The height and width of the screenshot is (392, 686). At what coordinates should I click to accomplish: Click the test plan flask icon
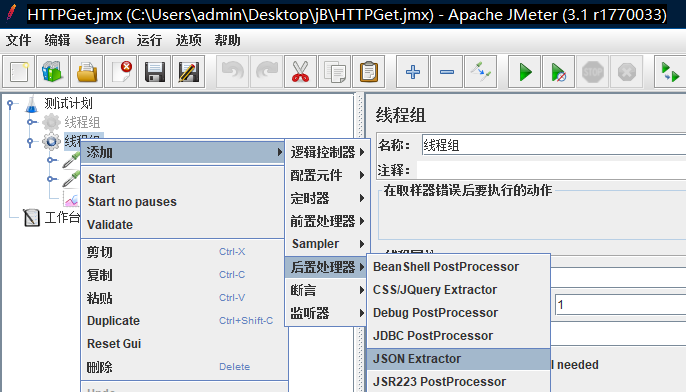point(32,104)
